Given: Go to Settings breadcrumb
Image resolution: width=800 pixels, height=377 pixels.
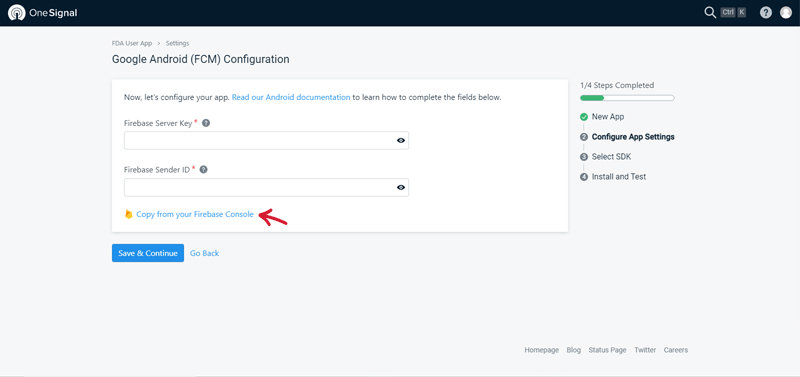Looking at the screenshot, I should coord(177,43).
